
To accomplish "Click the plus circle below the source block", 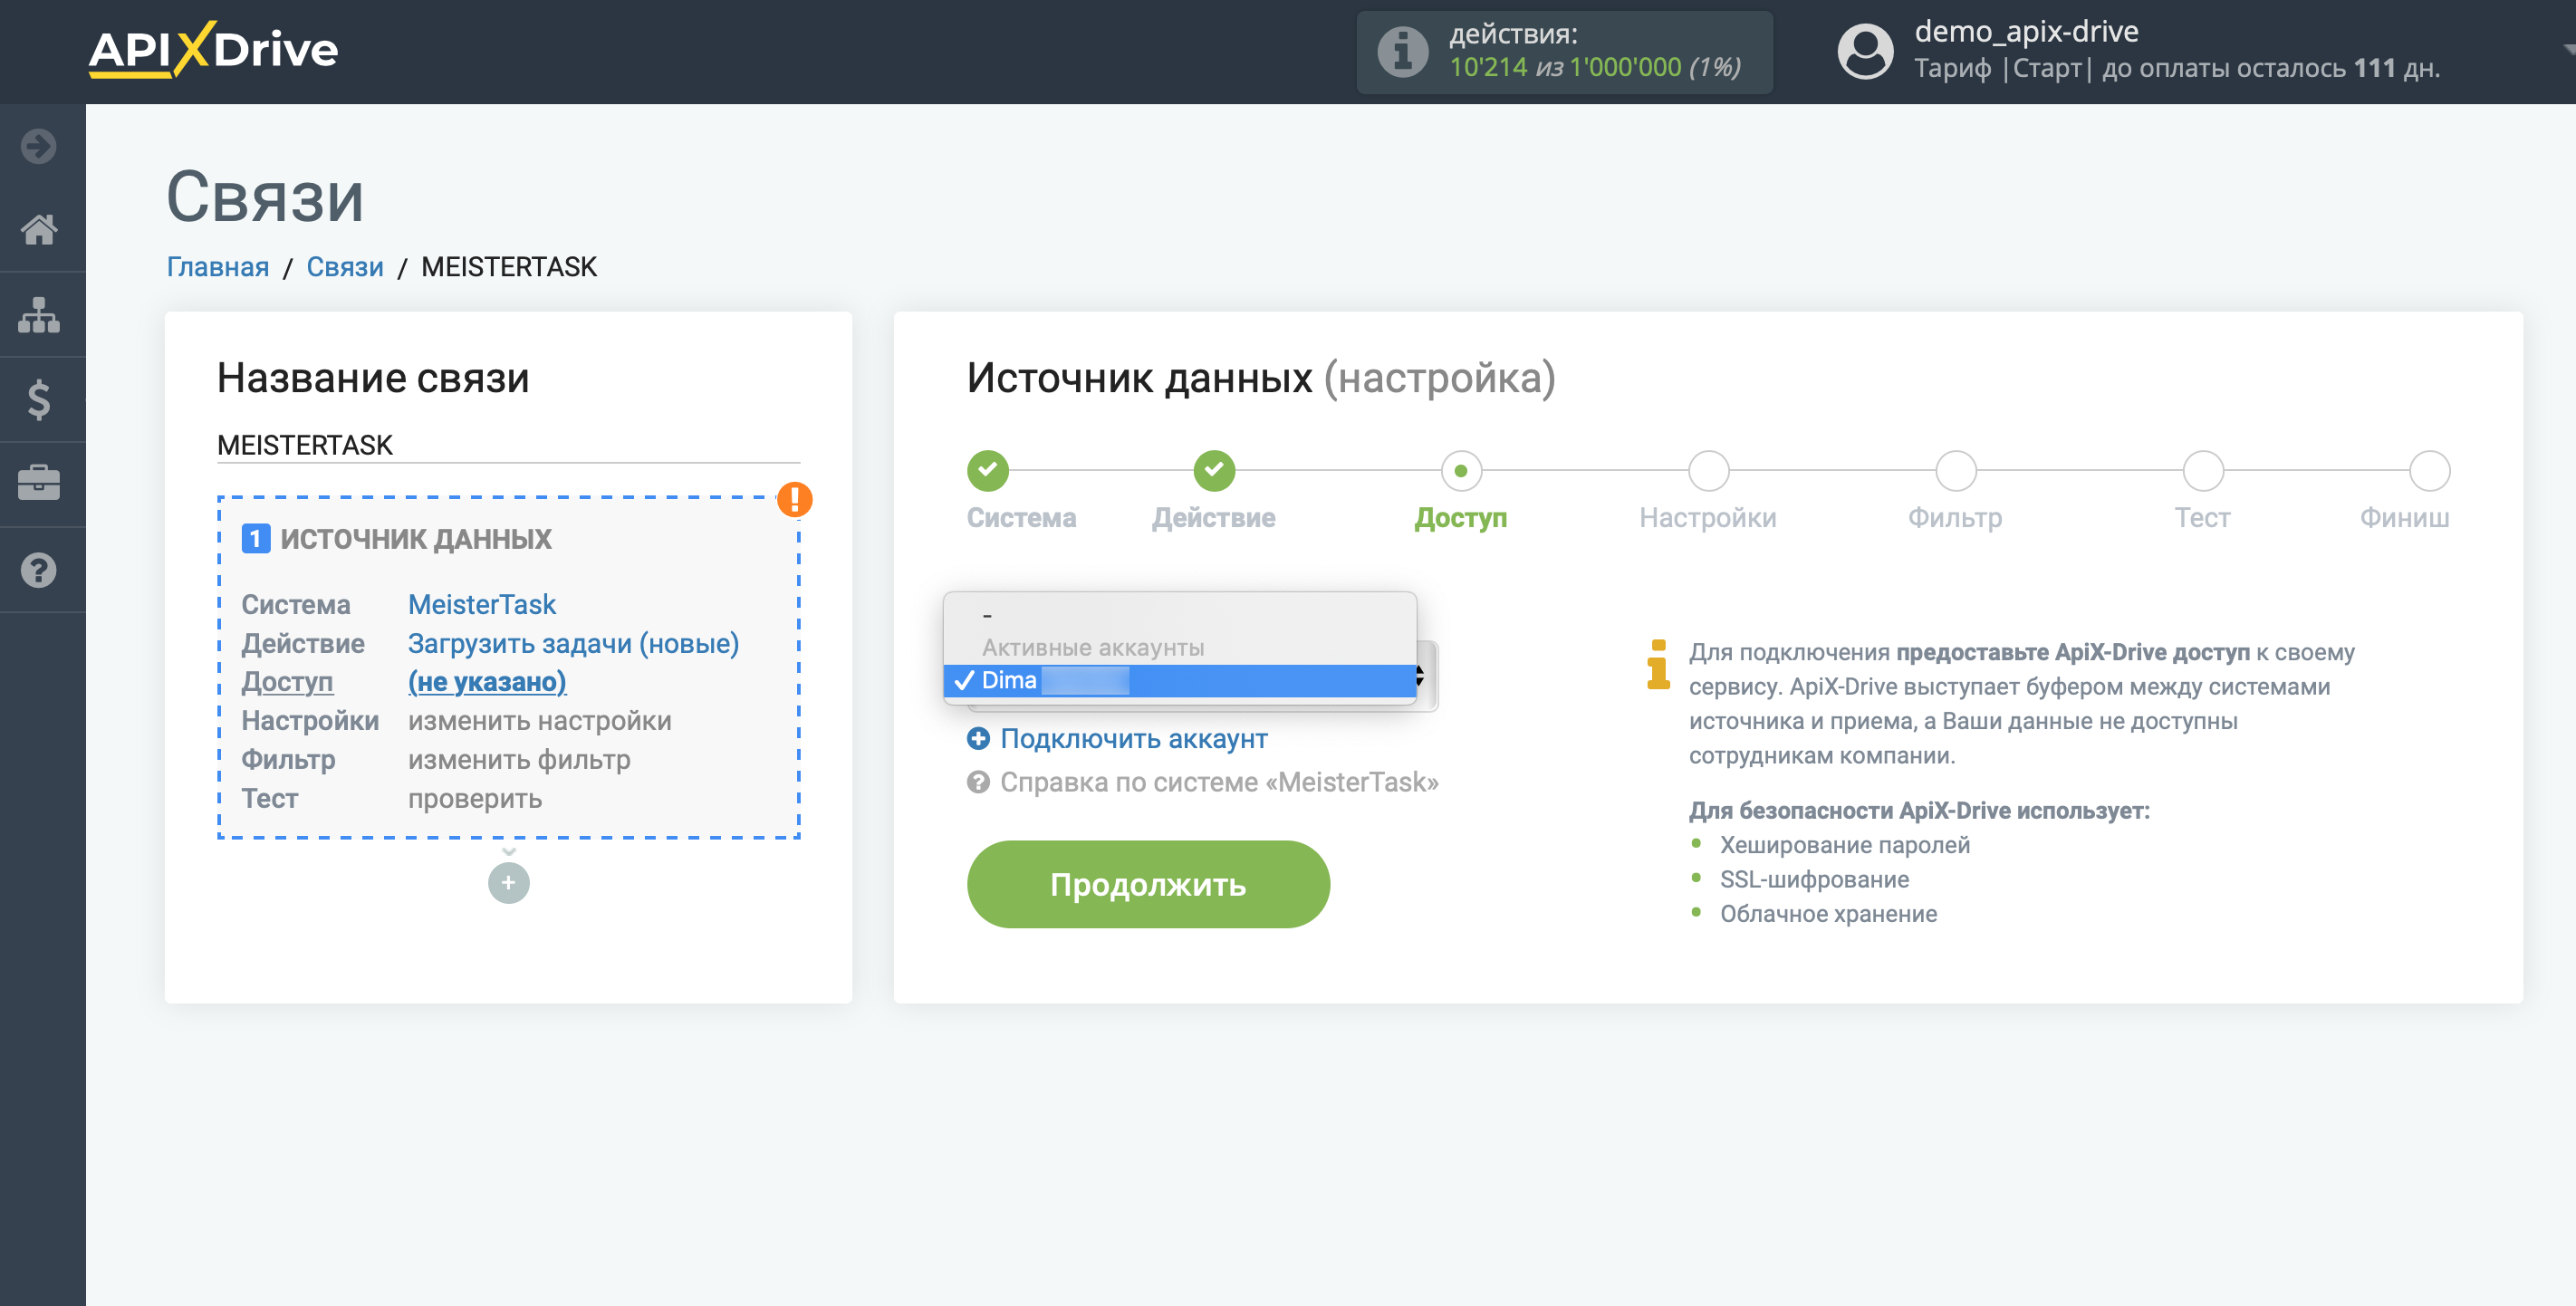I will (508, 883).
